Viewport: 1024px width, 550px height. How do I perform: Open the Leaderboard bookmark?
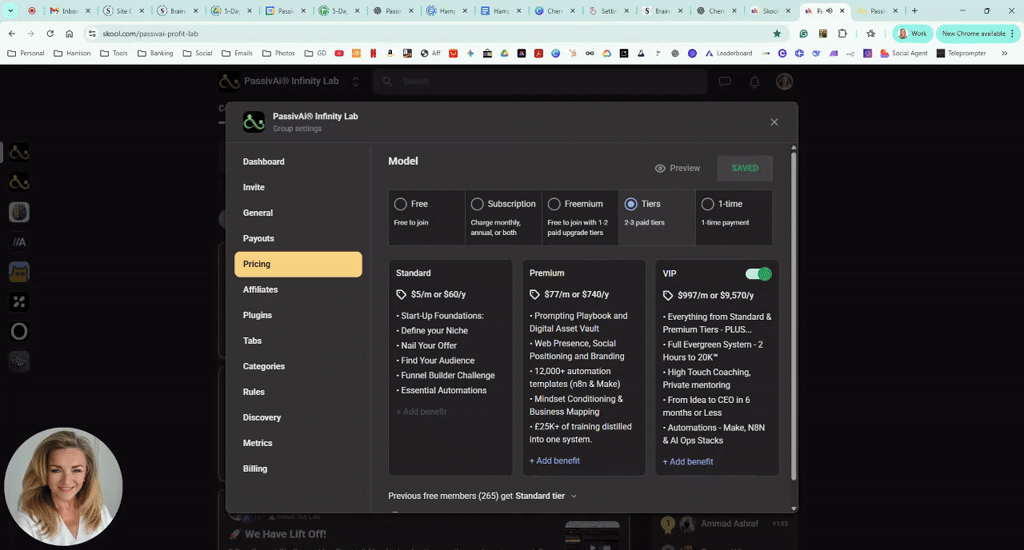coord(729,54)
